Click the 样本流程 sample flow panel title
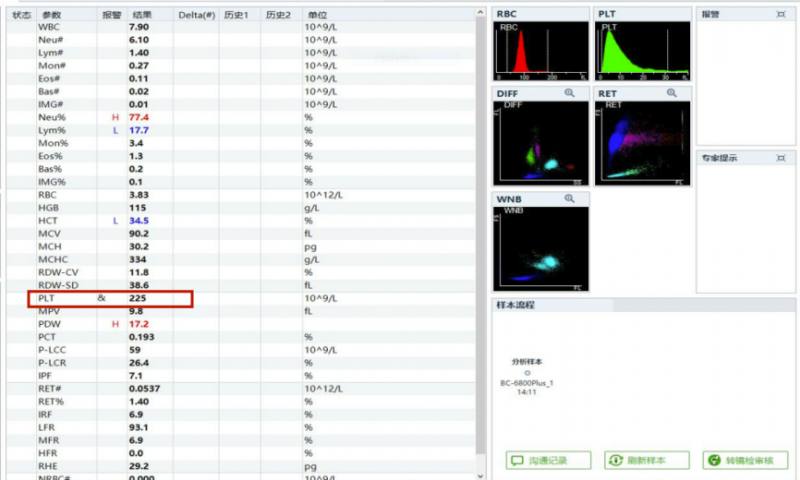 [x=515, y=305]
